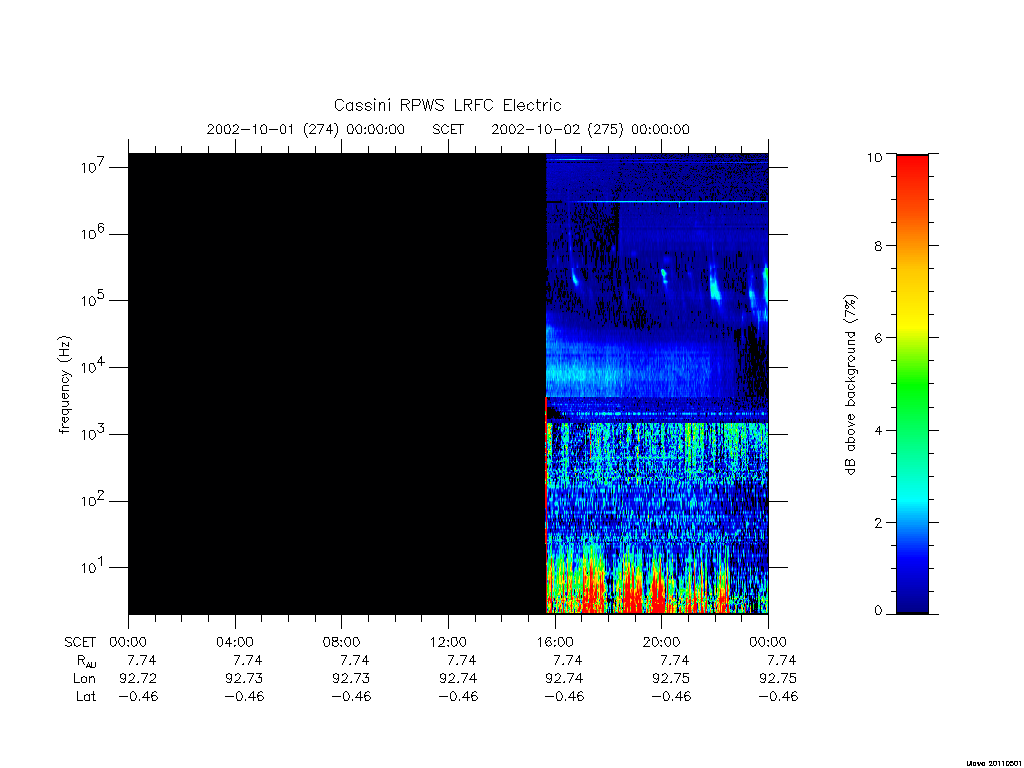1024x768 pixels.
Task: Click the colorbar tick label '8'
Action: point(878,246)
